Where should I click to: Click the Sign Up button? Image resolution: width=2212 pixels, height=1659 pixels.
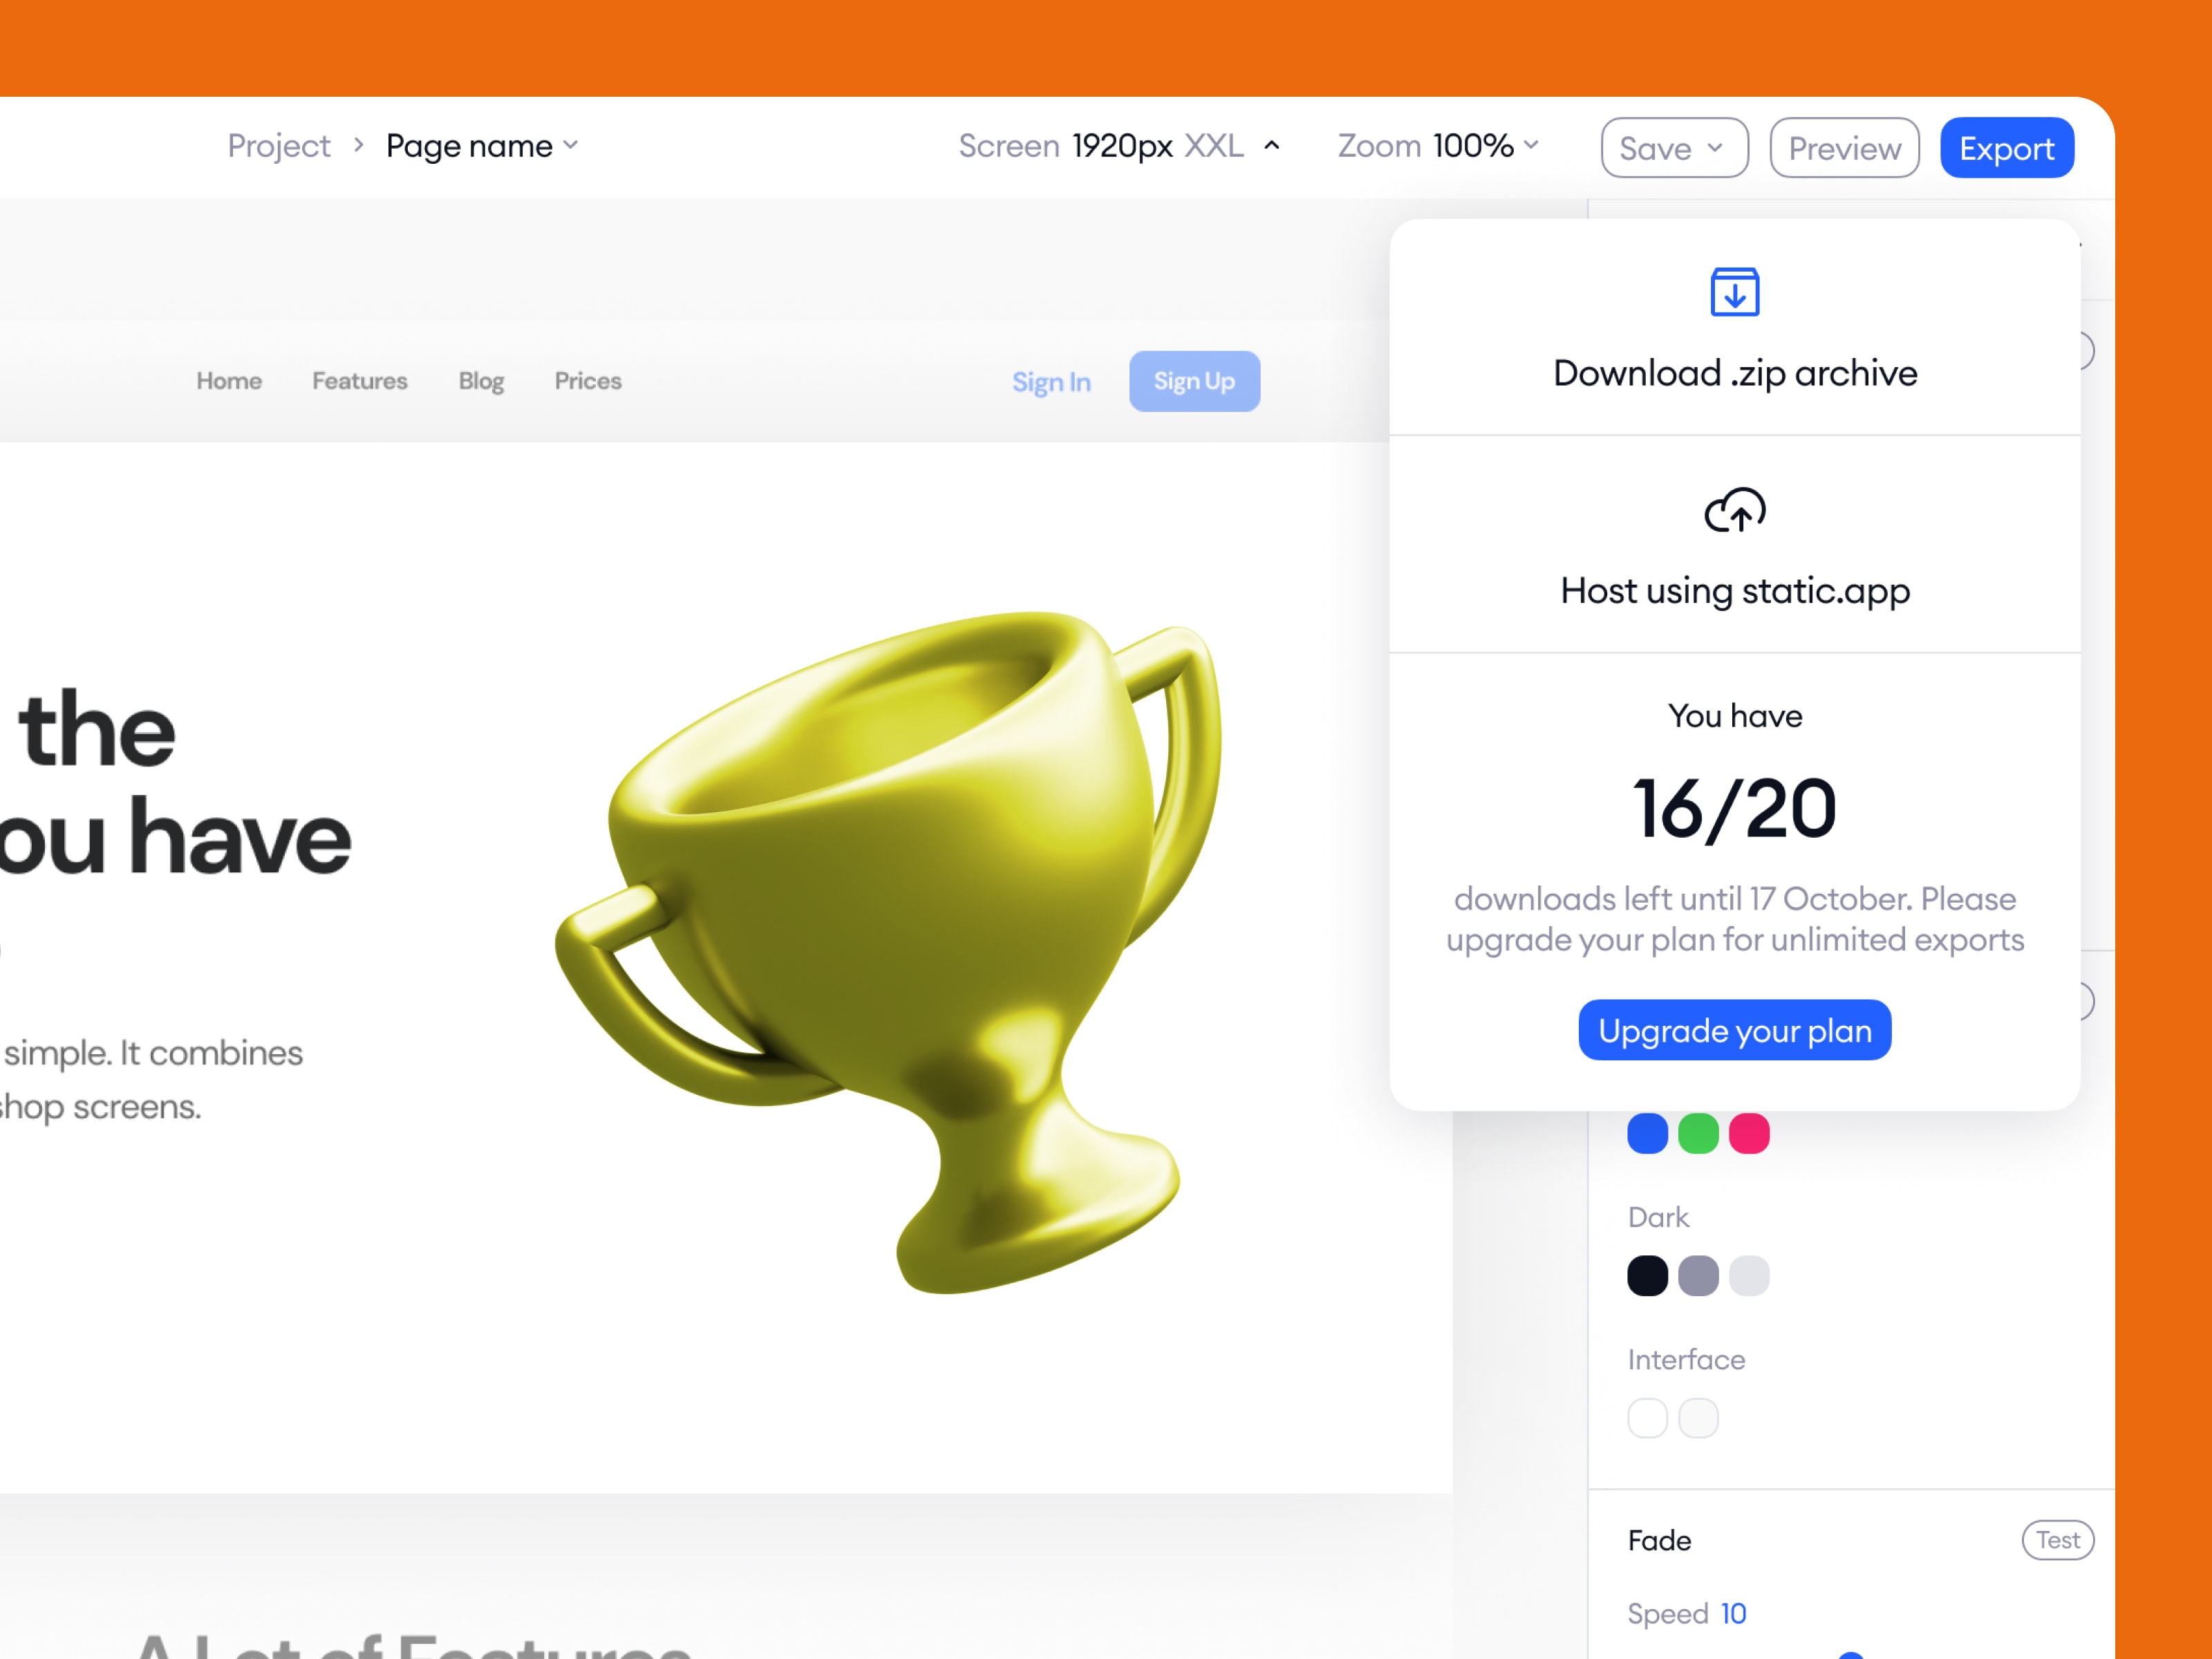pyautogui.click(x=1194, y=381)
